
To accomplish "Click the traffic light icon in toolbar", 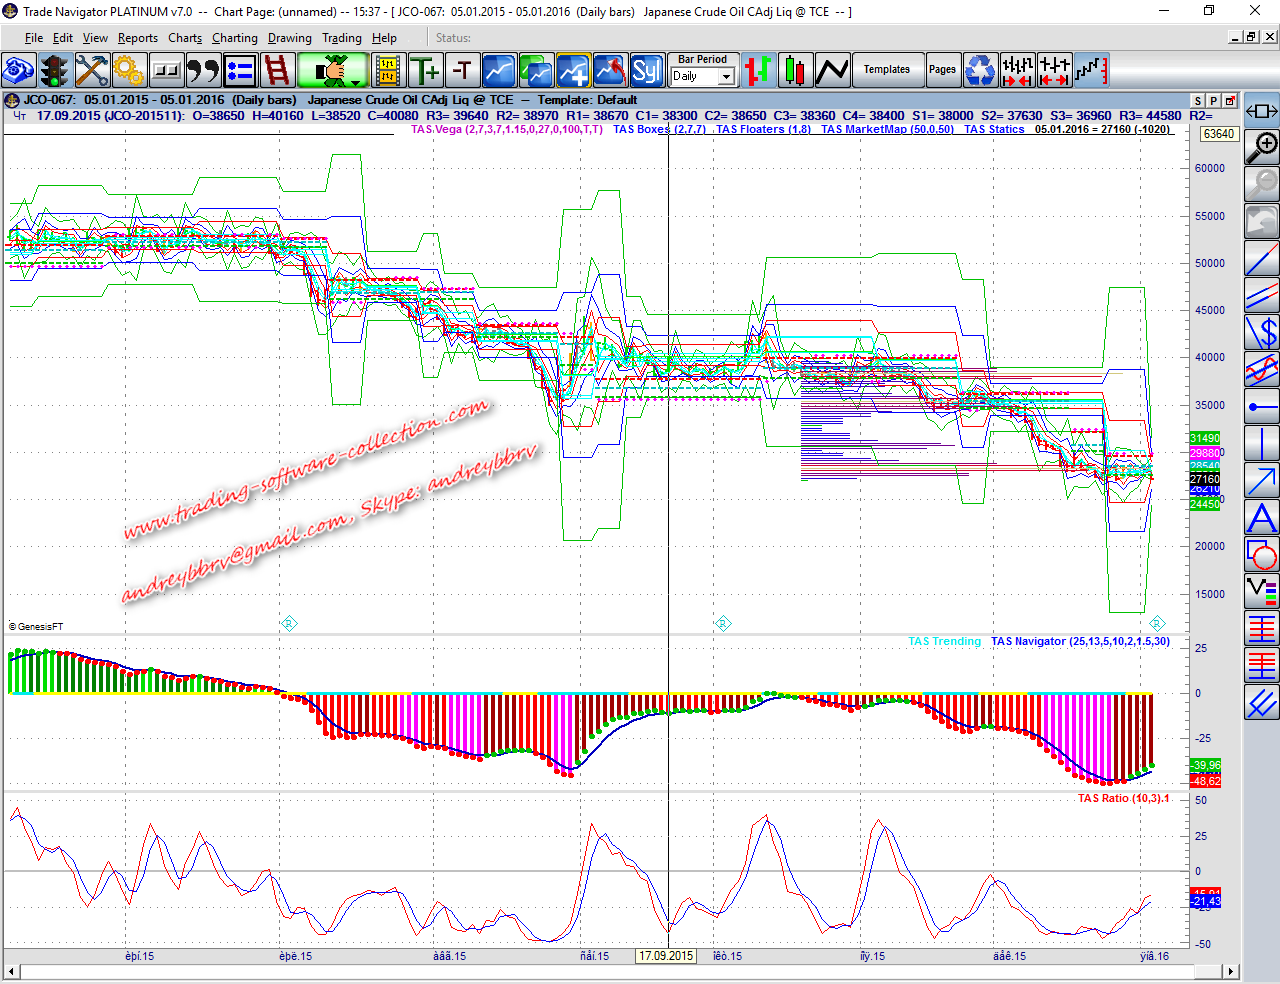I will tap(55, 71).
